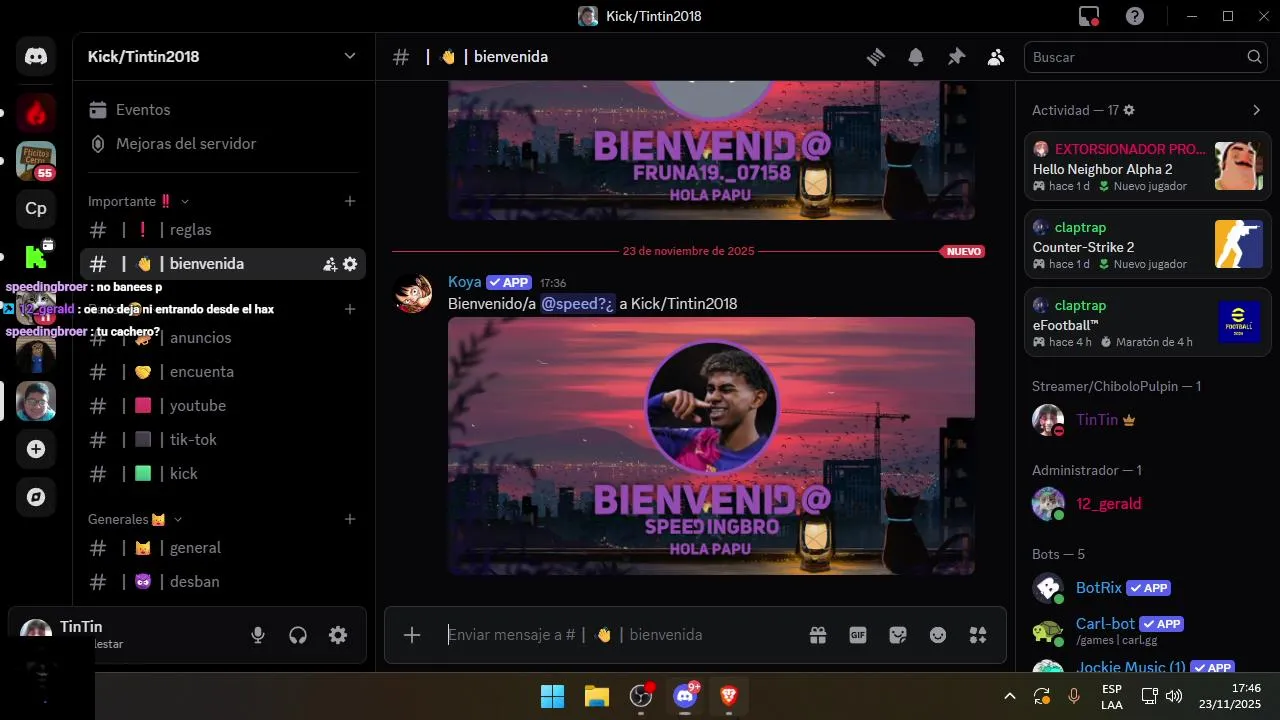Screen dimensions: 1280x720
Task: Collapse the Importante category
Action: (138, 201)
